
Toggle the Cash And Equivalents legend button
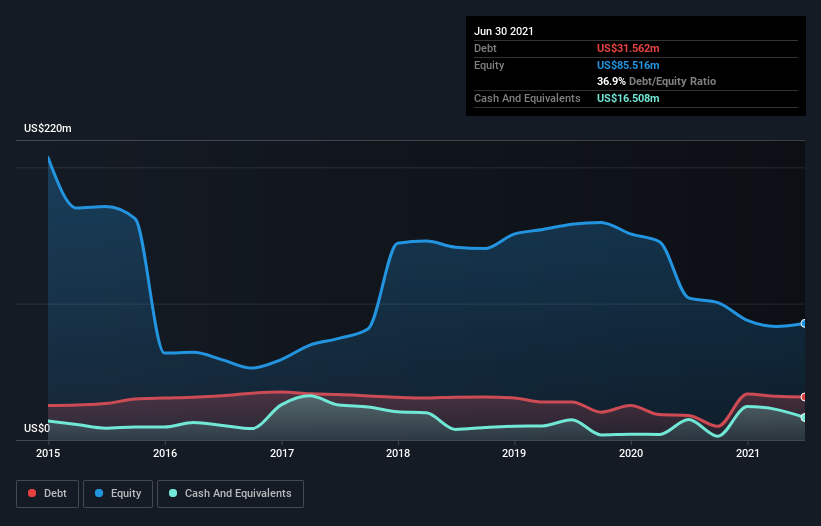[x=230, y=494]
